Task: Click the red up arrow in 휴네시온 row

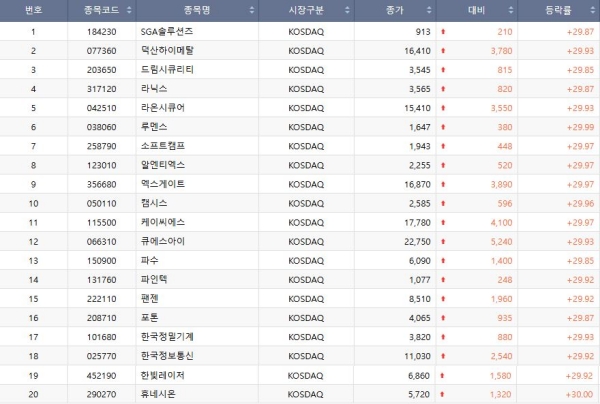Action: tap(442, 394)
